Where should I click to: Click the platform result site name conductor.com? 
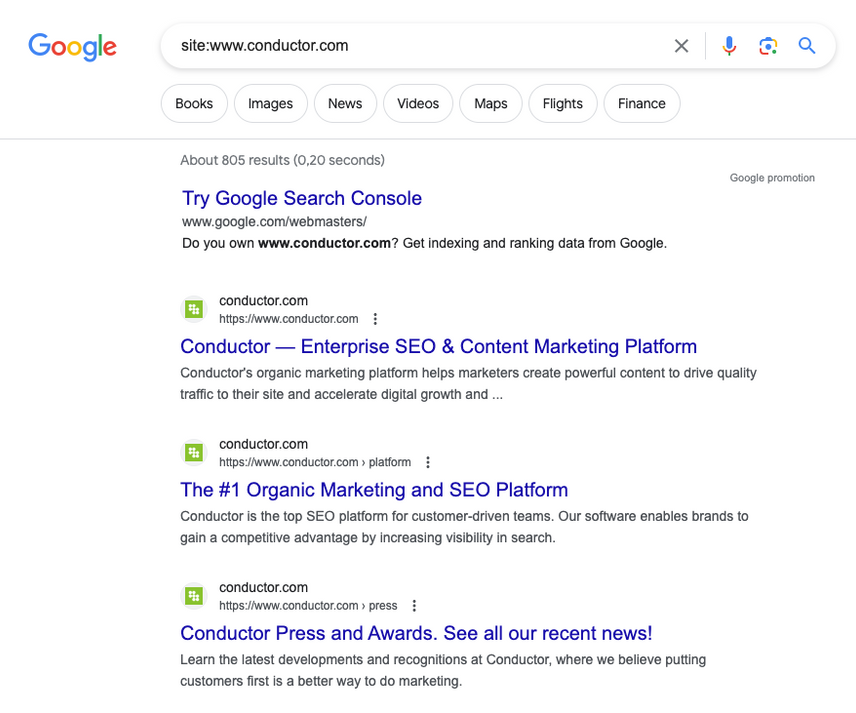click(263, 444)
